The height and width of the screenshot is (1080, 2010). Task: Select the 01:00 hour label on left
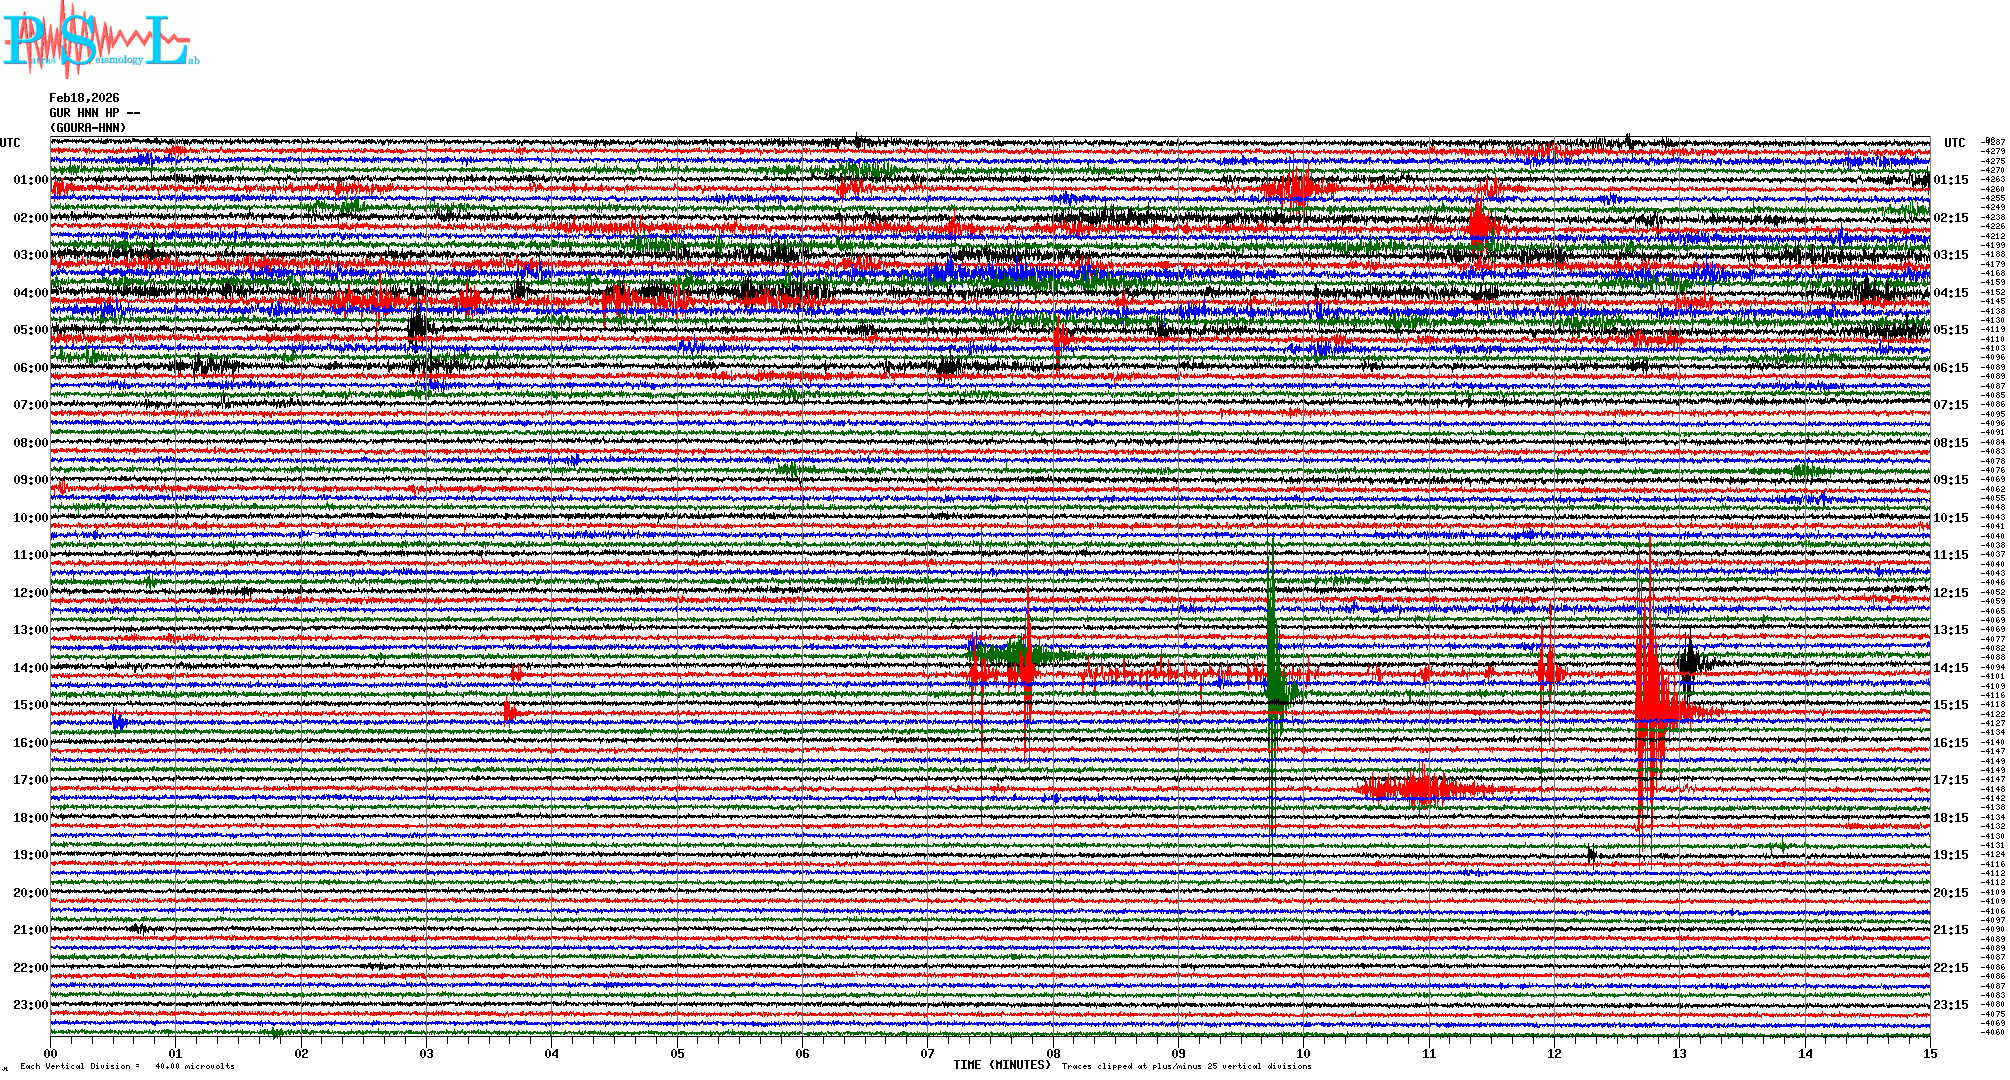pyautogui.click(x=30, y=181)
